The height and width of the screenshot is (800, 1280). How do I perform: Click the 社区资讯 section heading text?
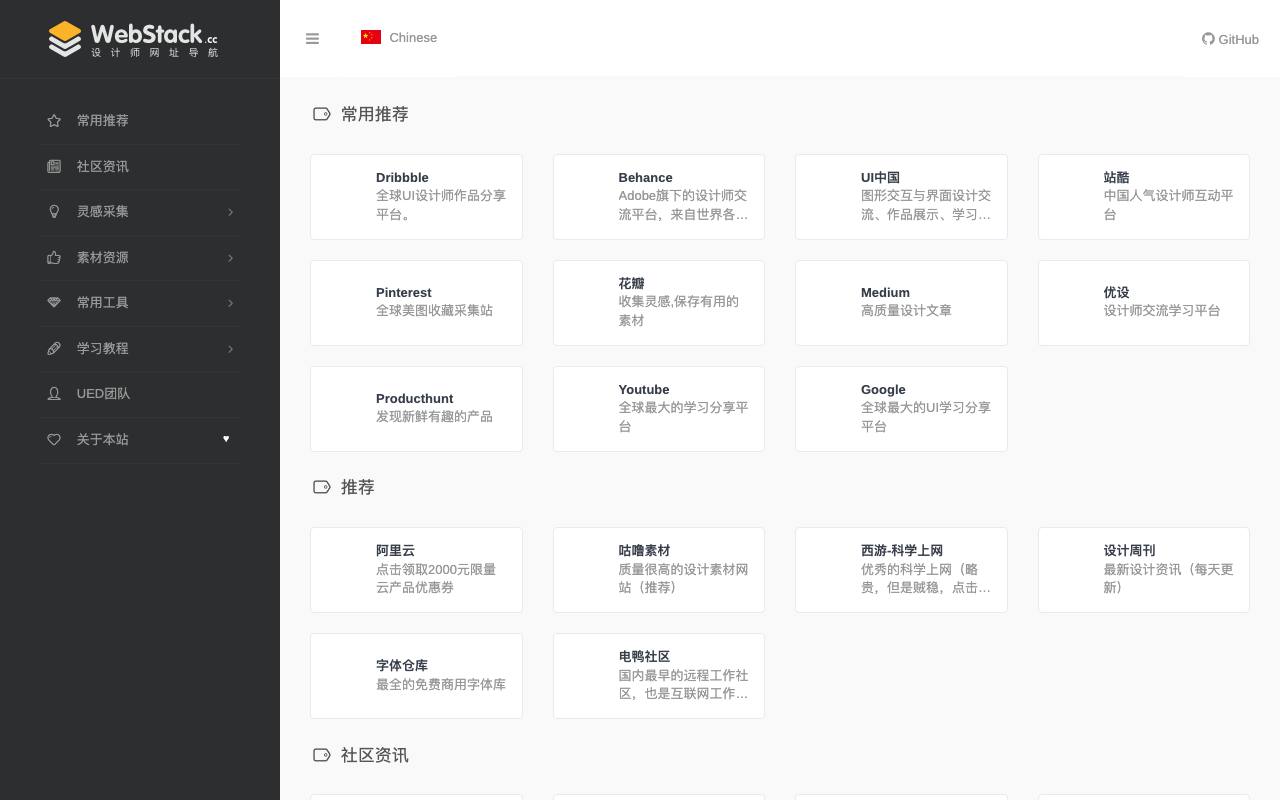coord(375,755)
